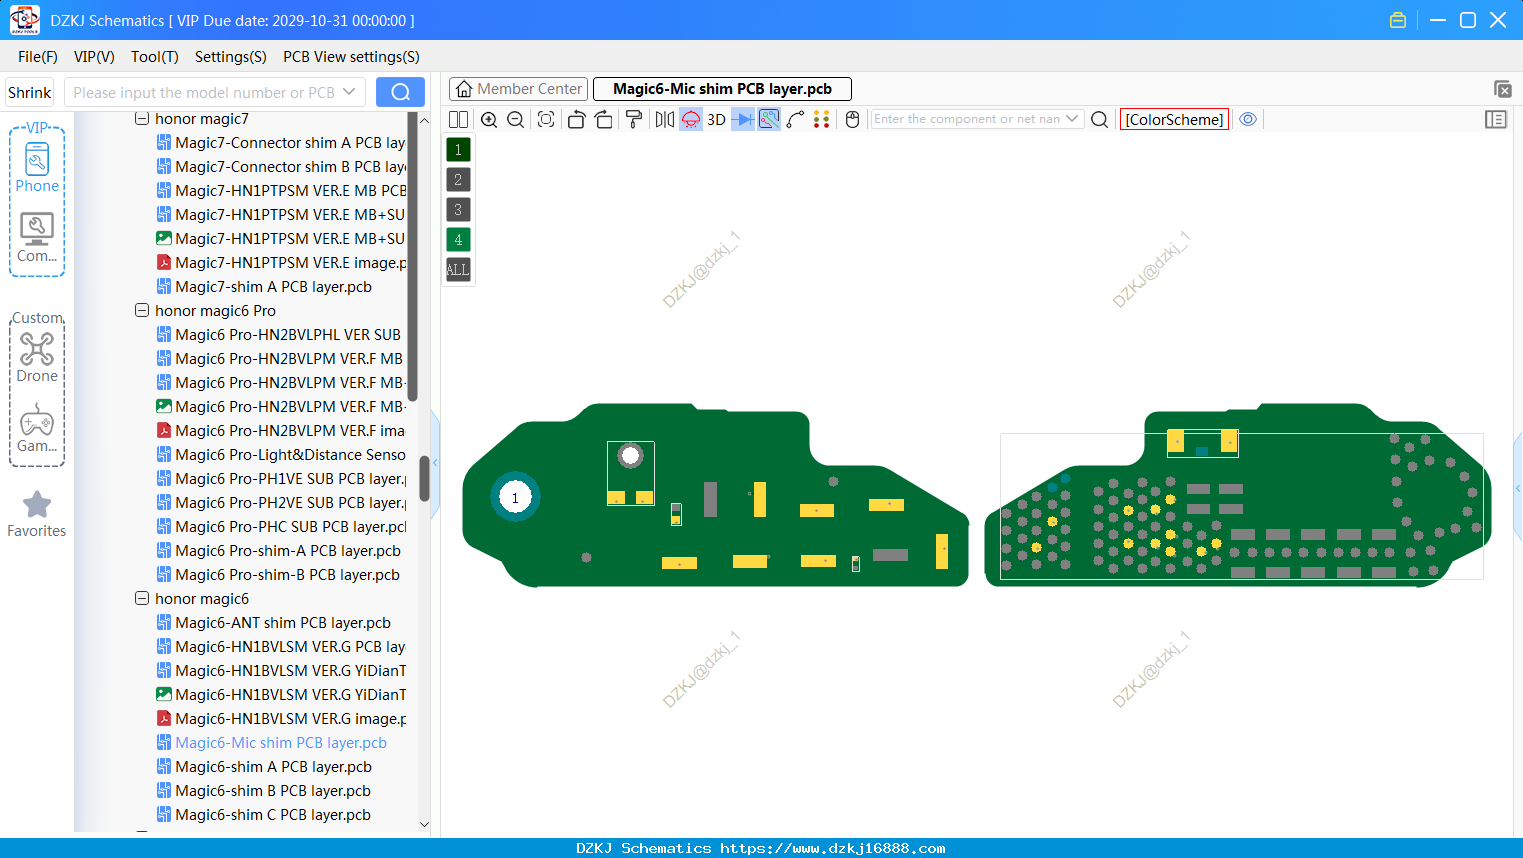This screenshot has height=858, width=1523.
Task: Toggle the net highlight button
Action: pos(769,120)
